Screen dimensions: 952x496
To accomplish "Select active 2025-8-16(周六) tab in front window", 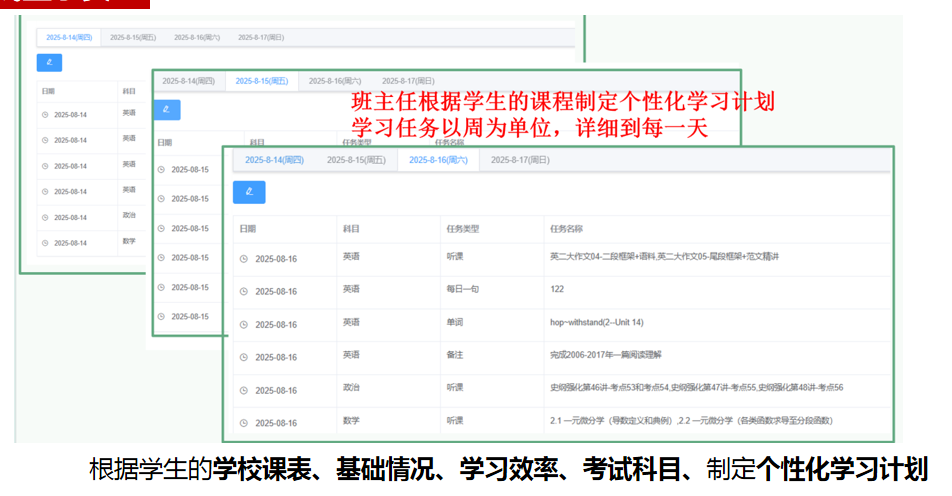I will (438, 160).
